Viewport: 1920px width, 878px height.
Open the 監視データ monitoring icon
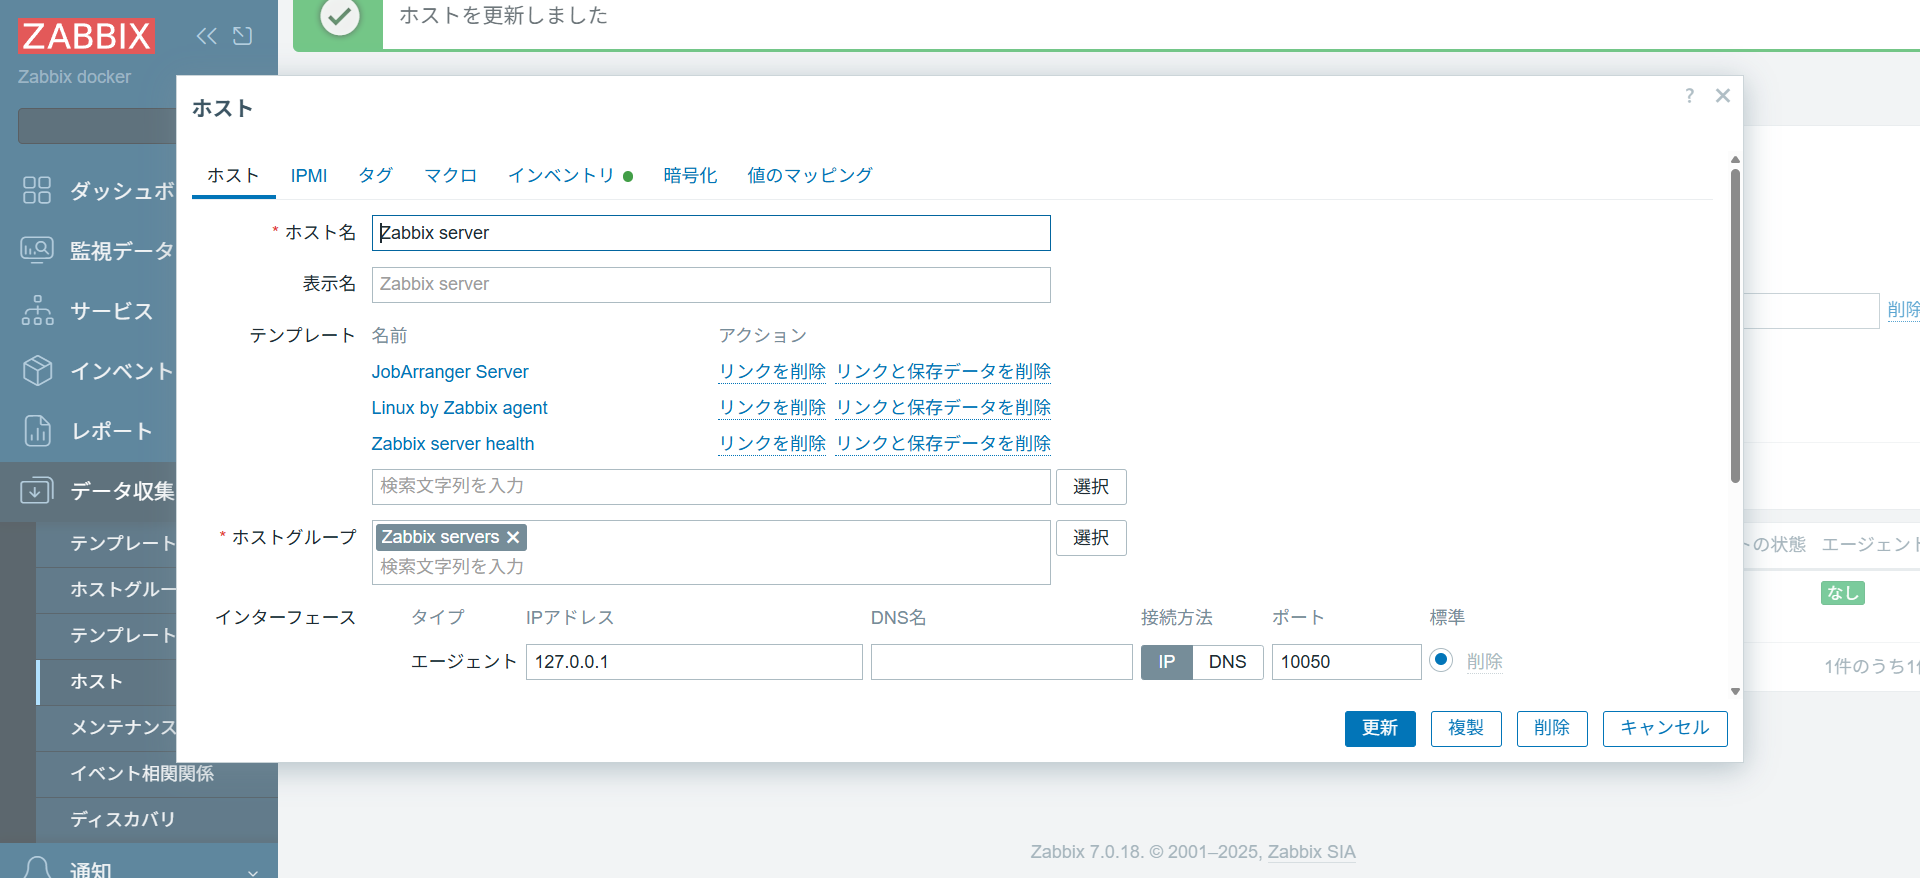point(37,250)
